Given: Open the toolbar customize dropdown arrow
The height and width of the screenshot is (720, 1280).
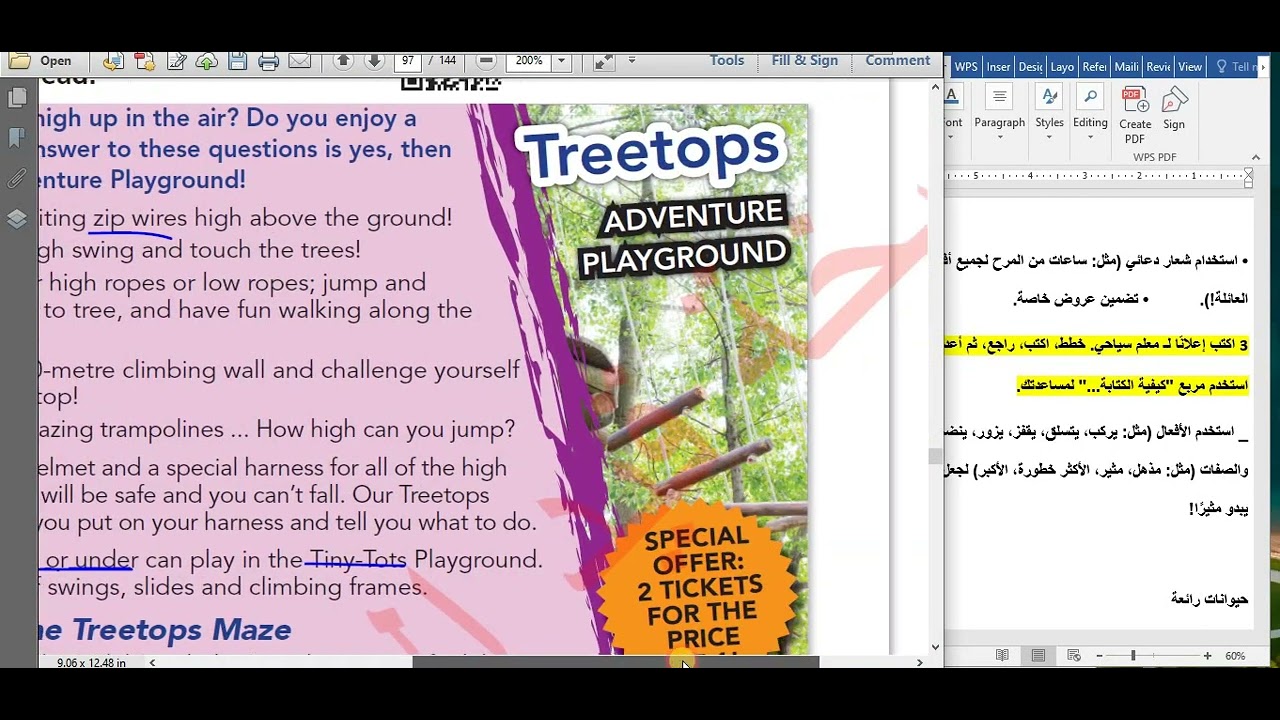Looking at the screenshot, I should pos(631,61).
